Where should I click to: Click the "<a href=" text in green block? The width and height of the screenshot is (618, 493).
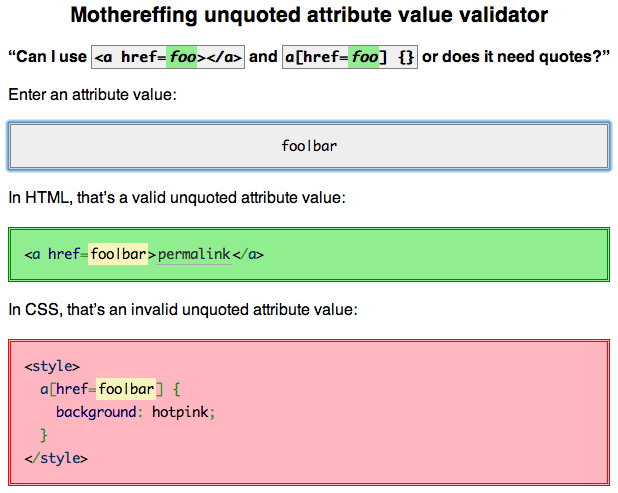click(x=56, y=254)
